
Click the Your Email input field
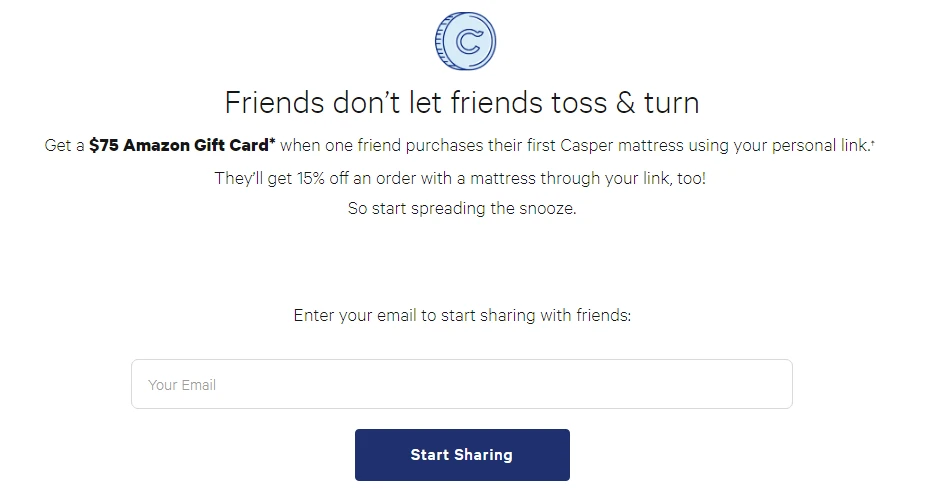[x=461, y=384]
